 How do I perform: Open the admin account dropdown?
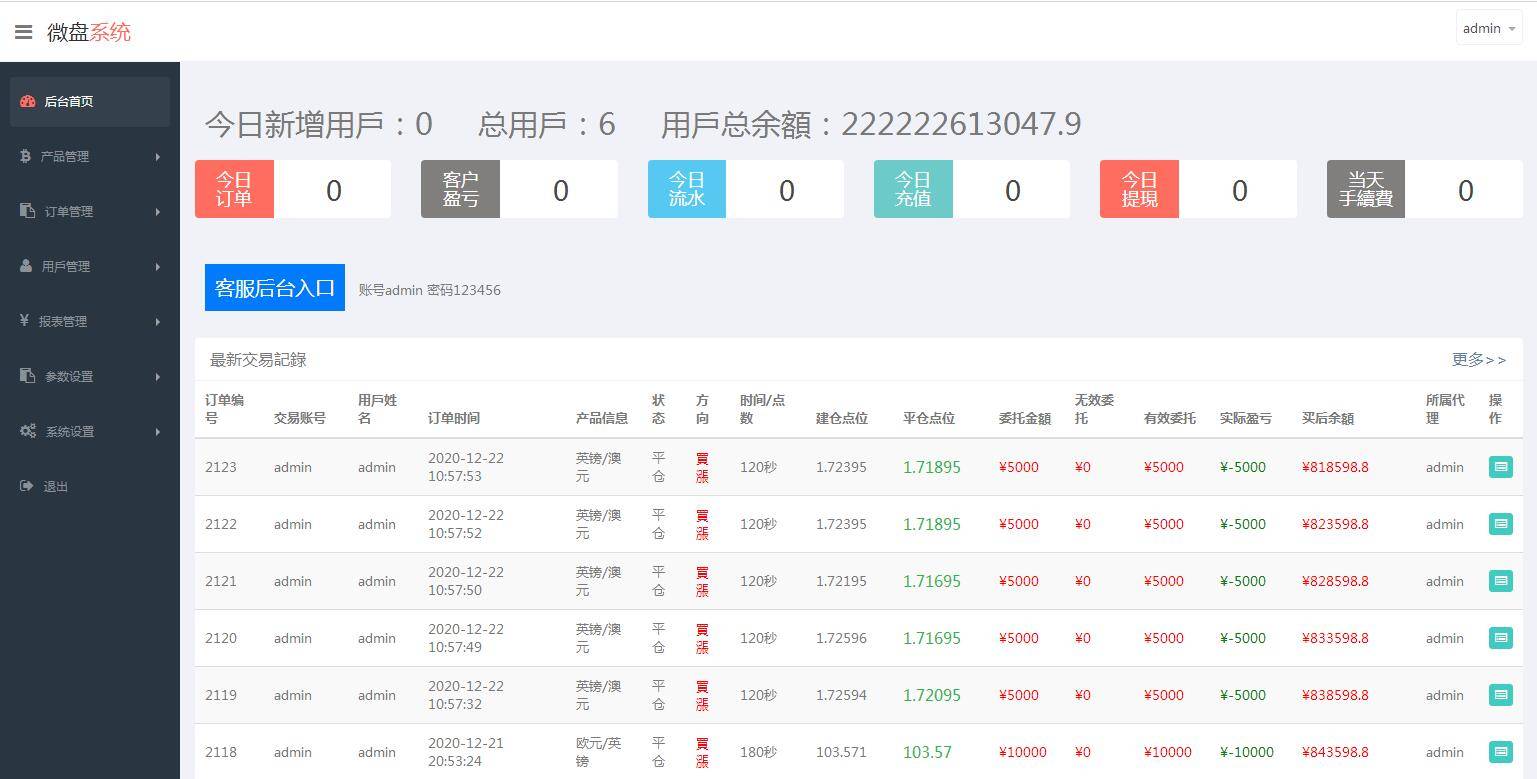coord(1489,28)
